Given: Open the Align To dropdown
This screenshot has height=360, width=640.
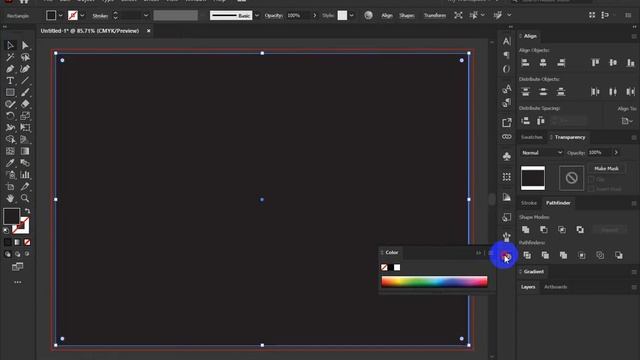Looking at the screenshot, I should pyautogui.click(x=626, y=121).
